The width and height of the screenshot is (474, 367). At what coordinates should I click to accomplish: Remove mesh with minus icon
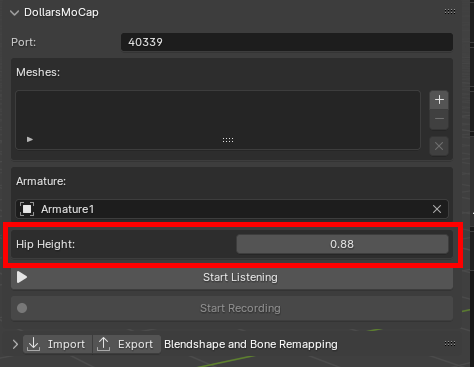pos(439,119)
